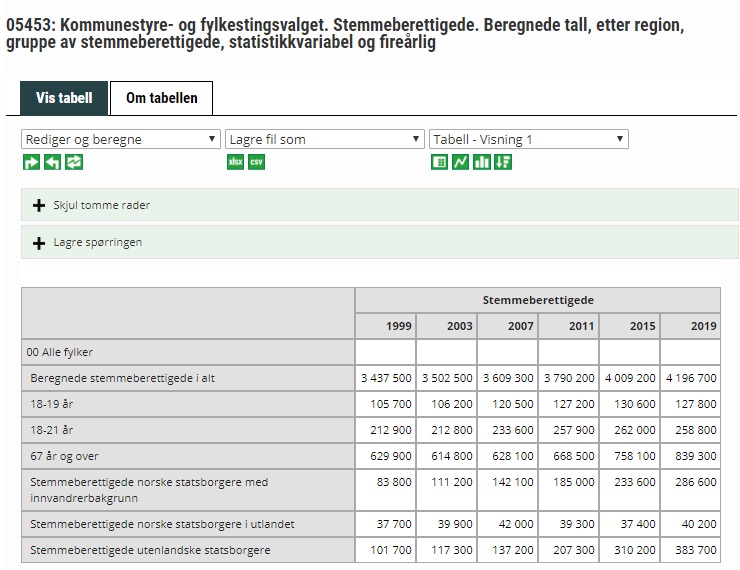This screenshot has width=740, height=570.
Task: Click the '67 år og over' row label
Action: click(64, 456)
